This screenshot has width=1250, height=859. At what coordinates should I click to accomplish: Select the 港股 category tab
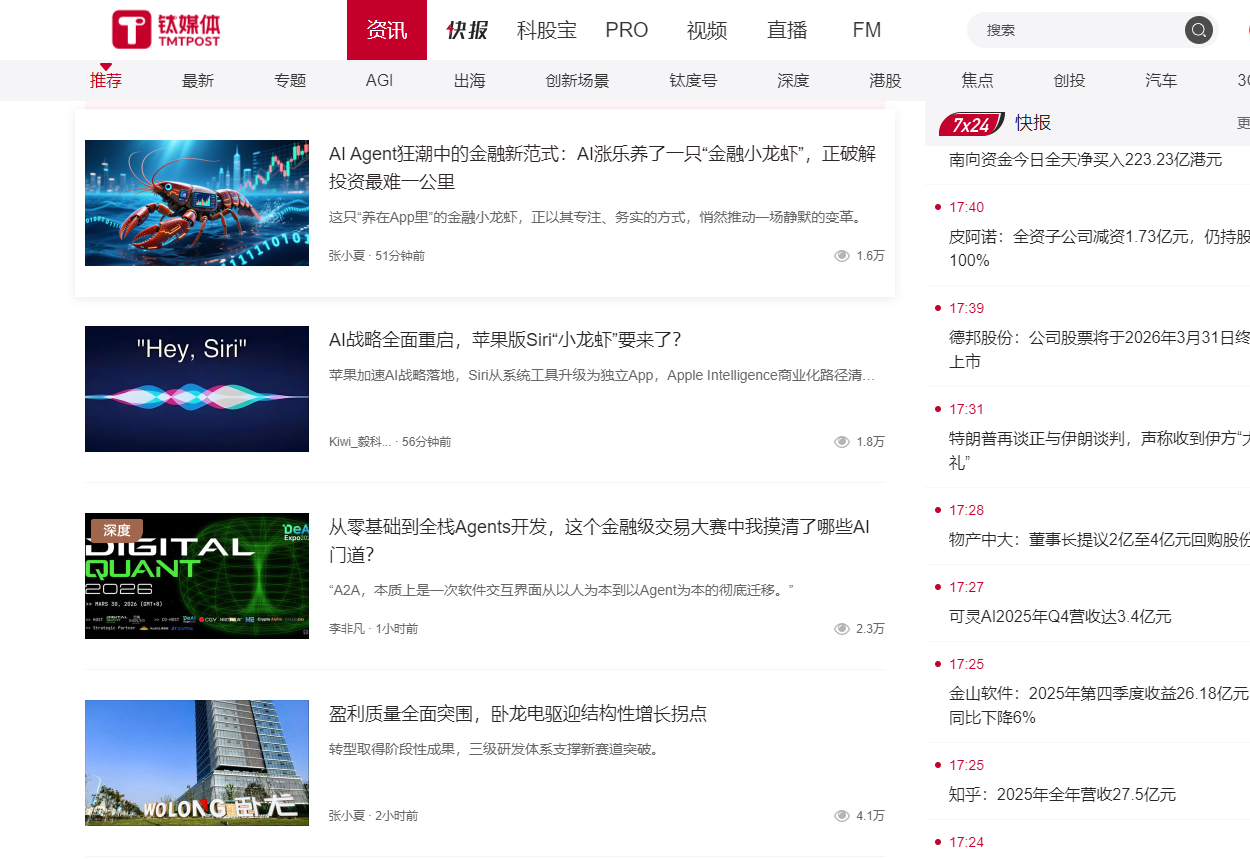coord(885,81)
